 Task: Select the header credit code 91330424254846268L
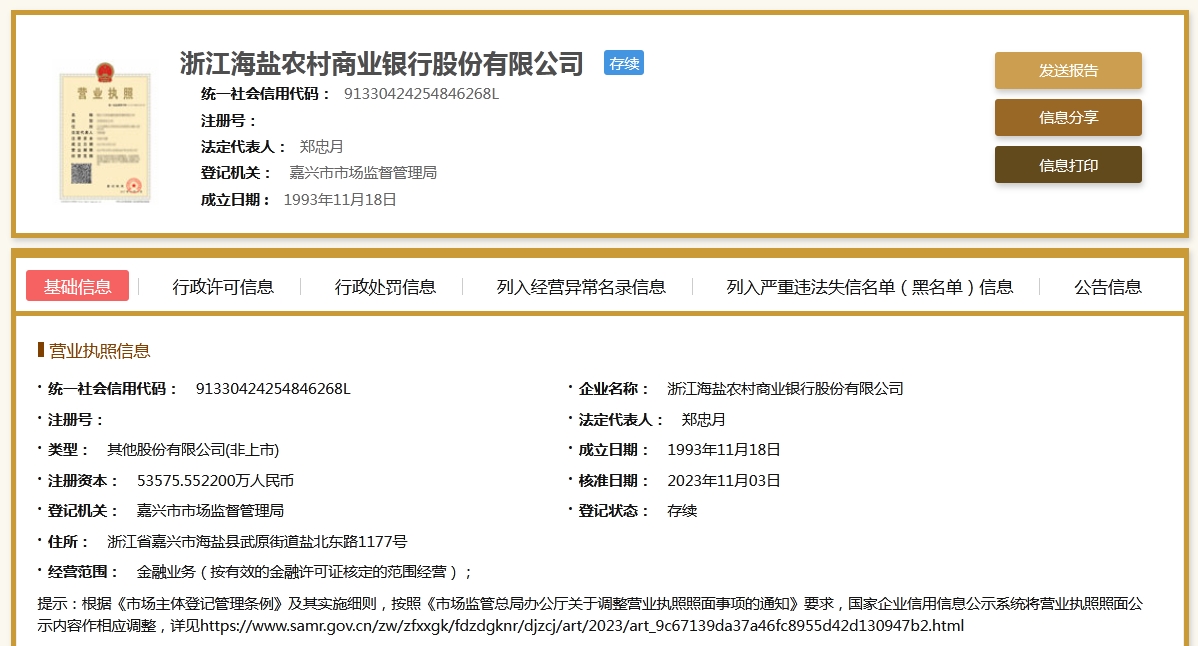(x=421, y=94)
